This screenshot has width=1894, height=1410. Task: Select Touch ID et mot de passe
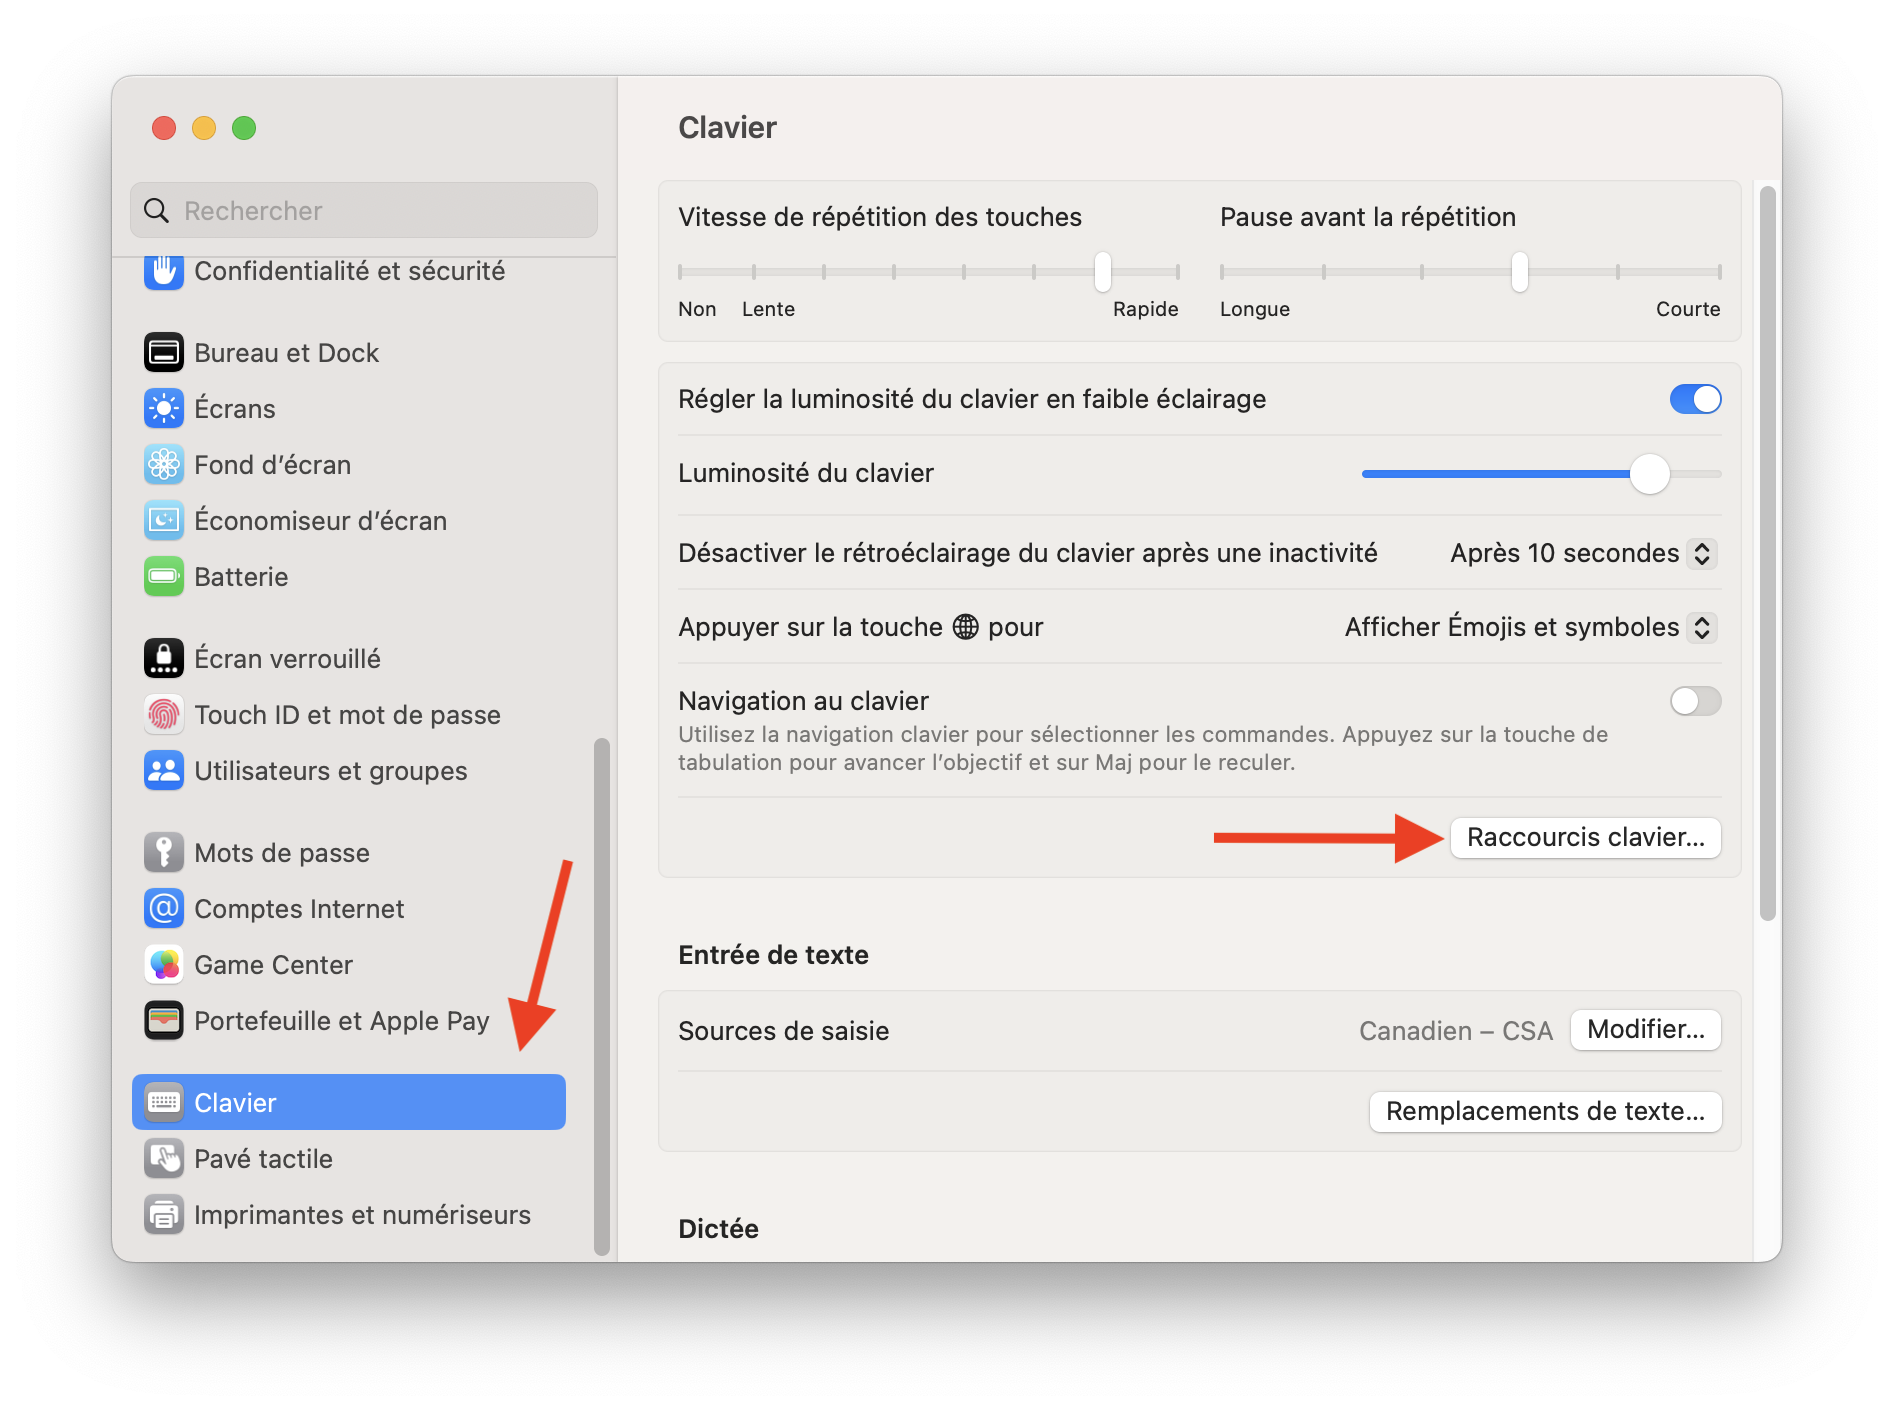(x=349, y=715)
